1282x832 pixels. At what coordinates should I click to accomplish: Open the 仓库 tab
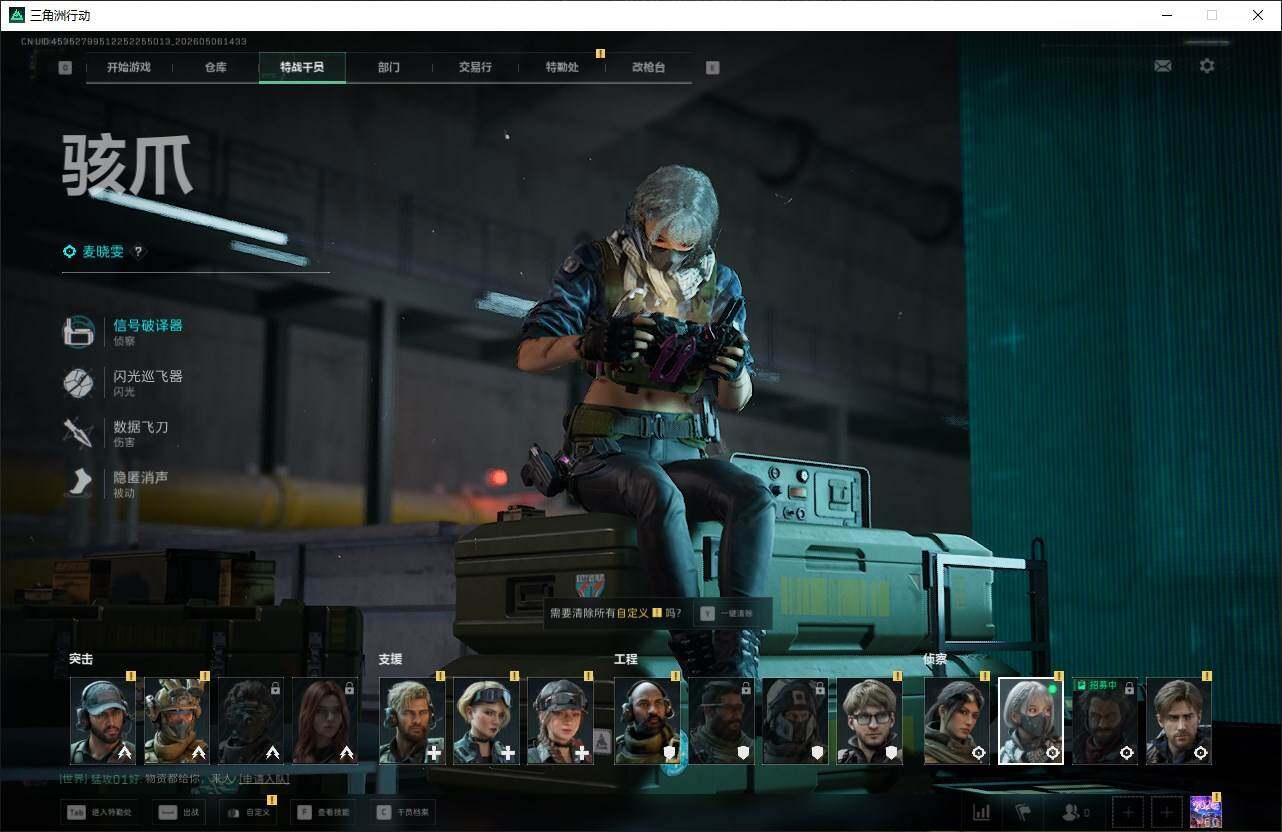tap(215, 67)
